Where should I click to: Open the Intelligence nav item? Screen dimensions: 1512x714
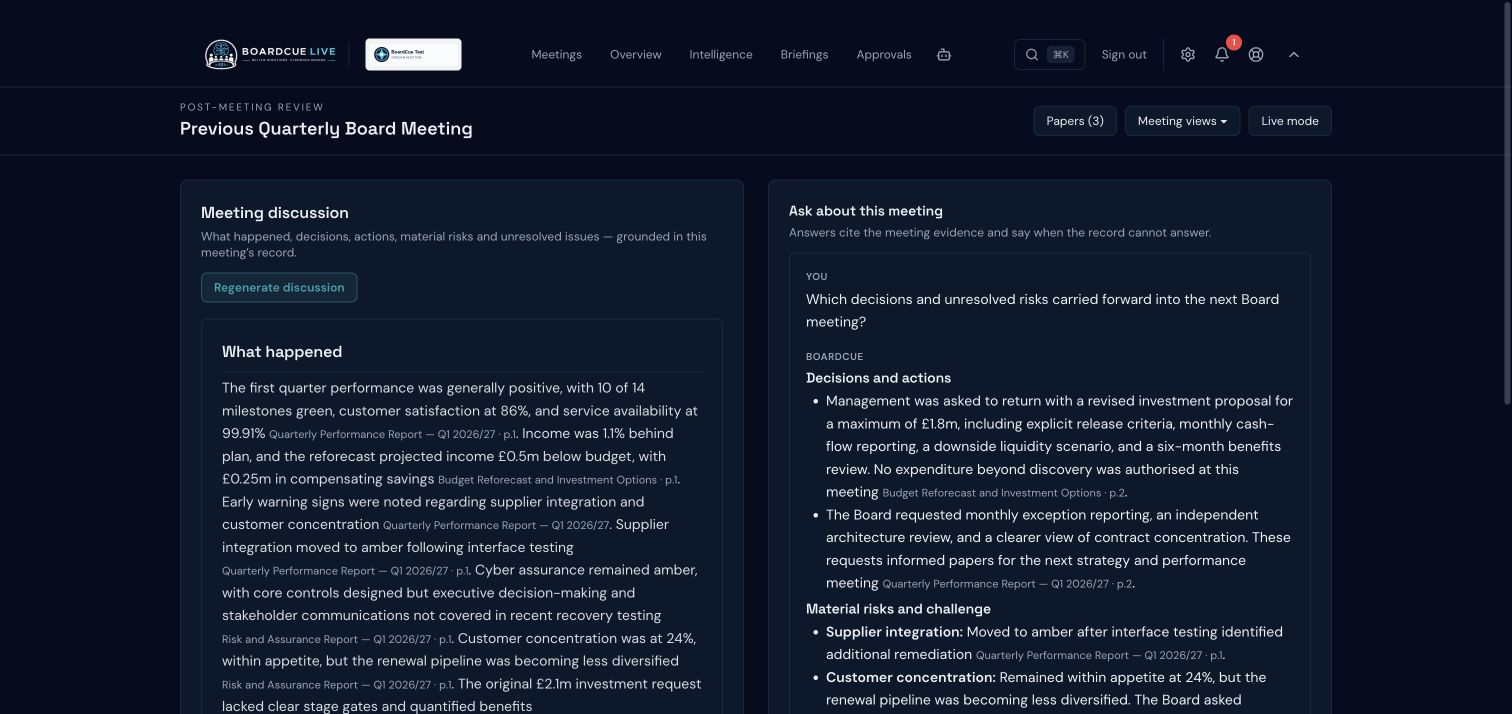click(721, 55)
